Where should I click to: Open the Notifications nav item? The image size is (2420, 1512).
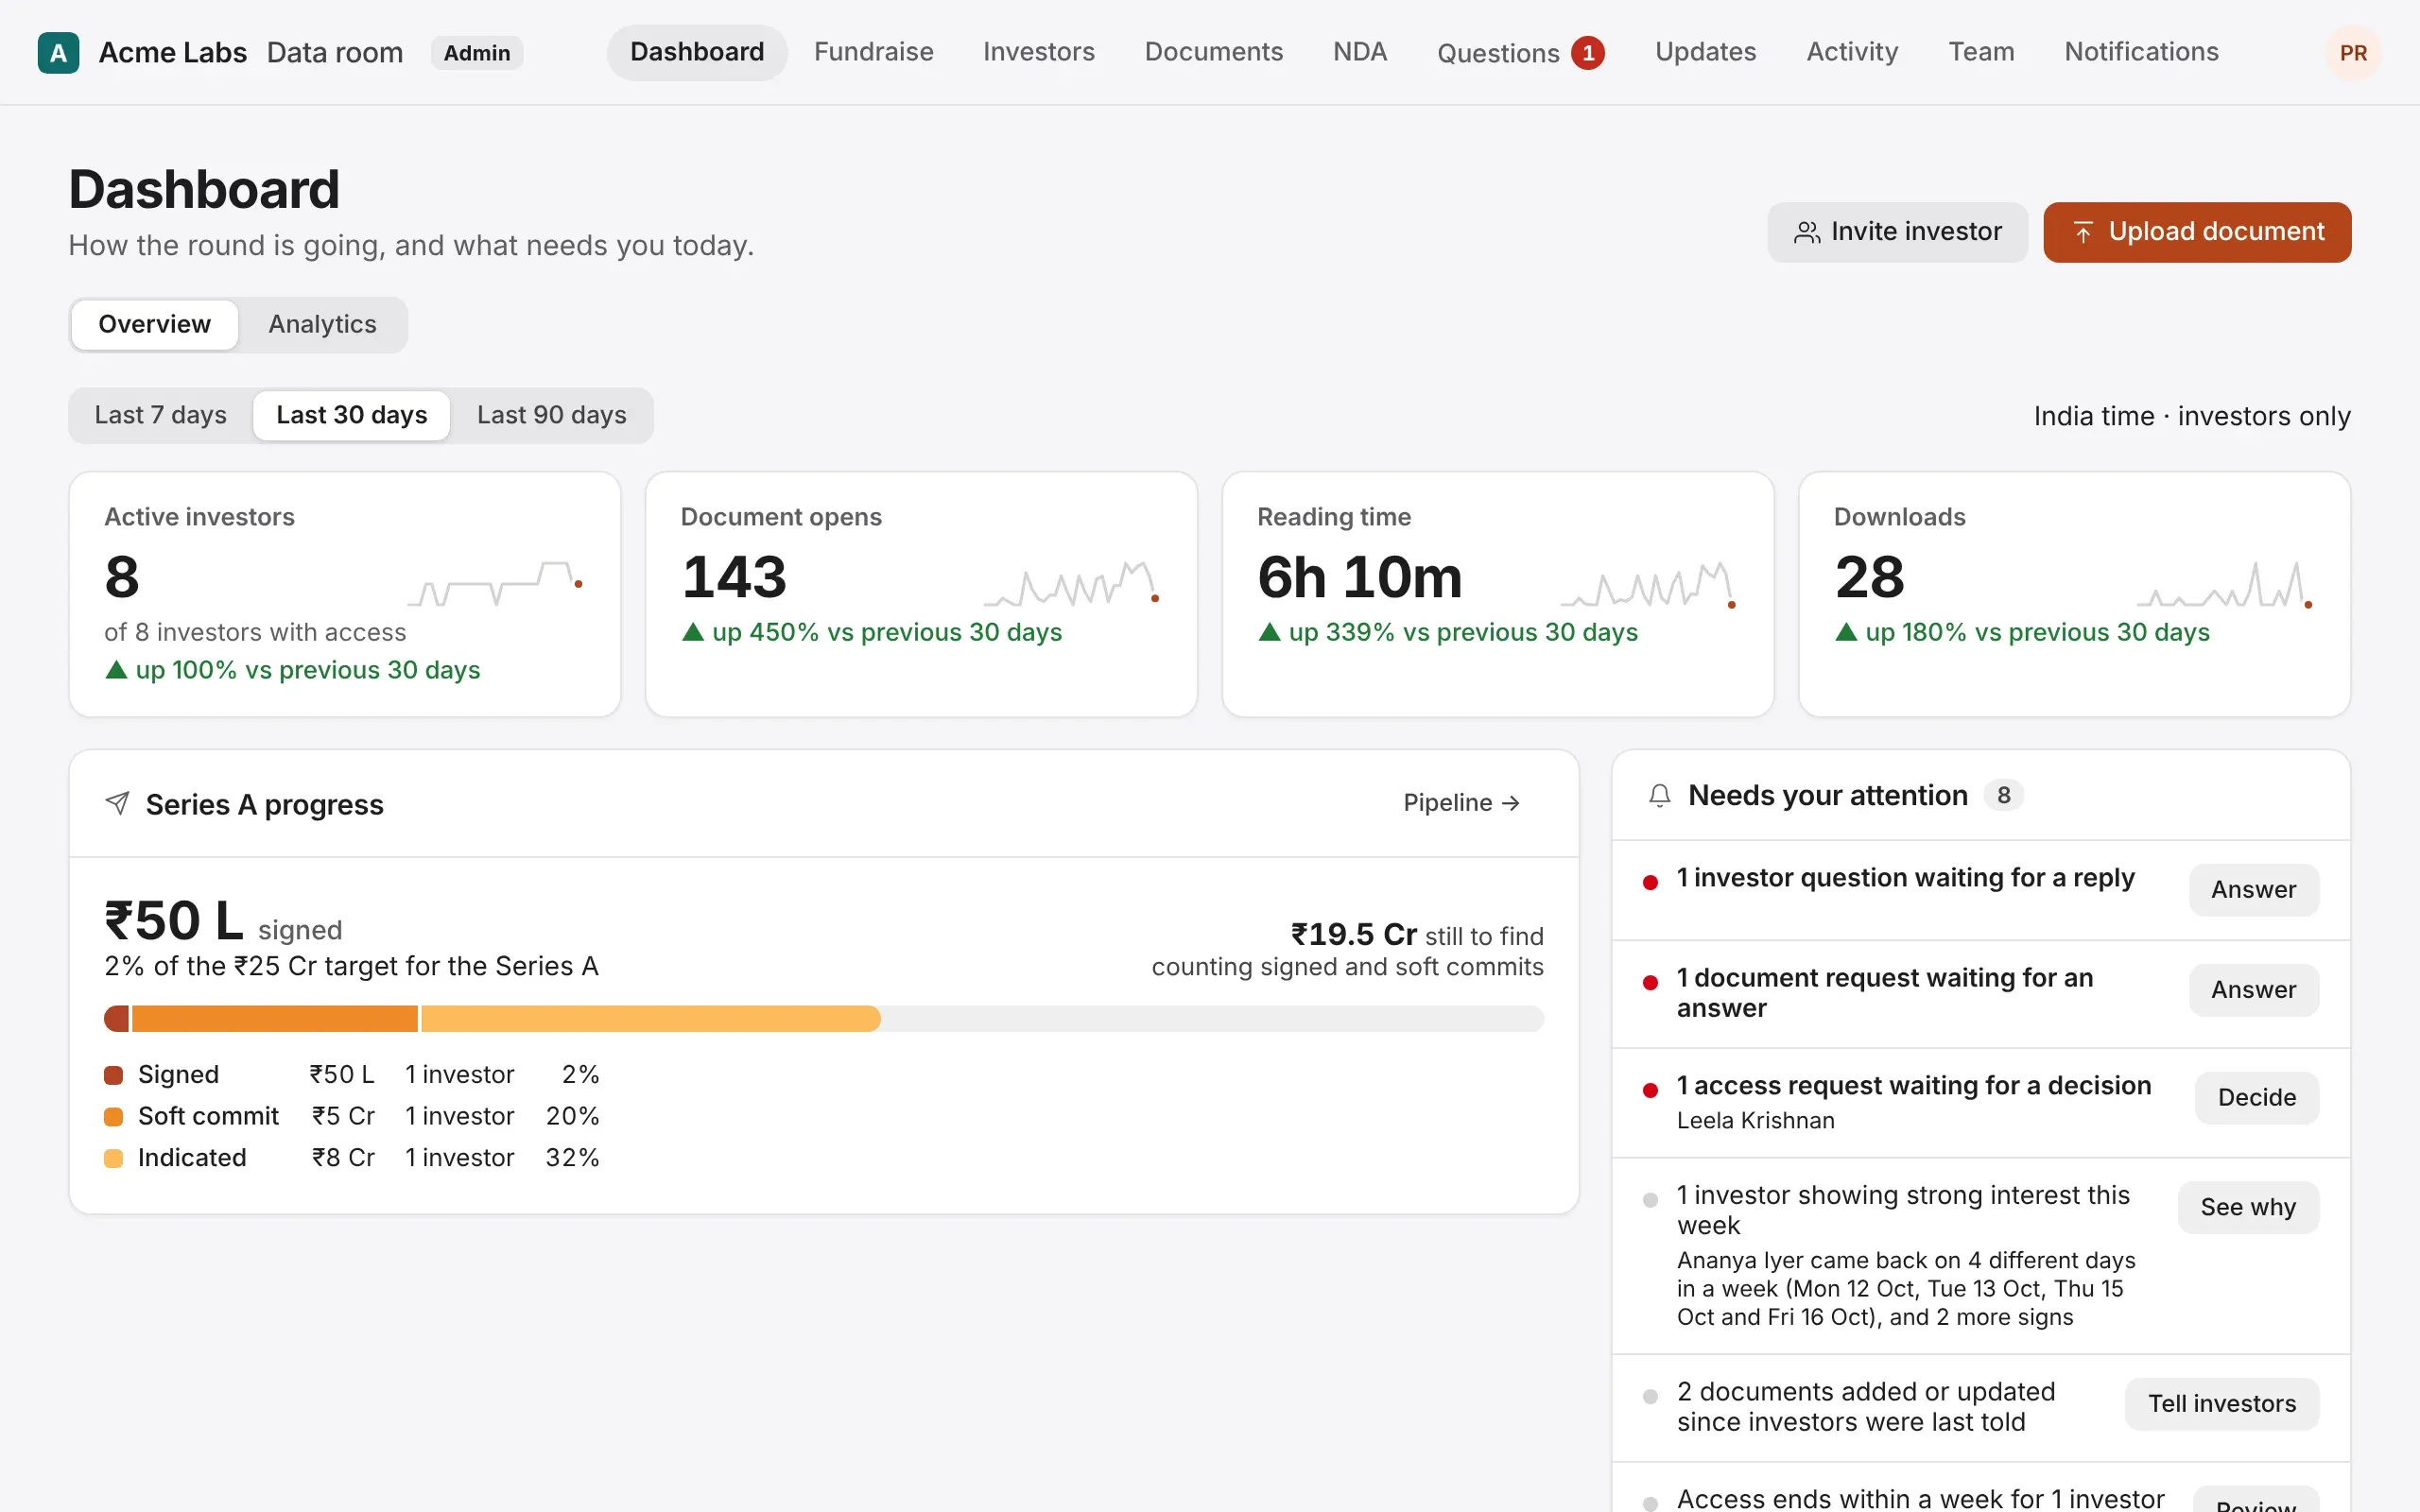click(x=2142, y=52)
